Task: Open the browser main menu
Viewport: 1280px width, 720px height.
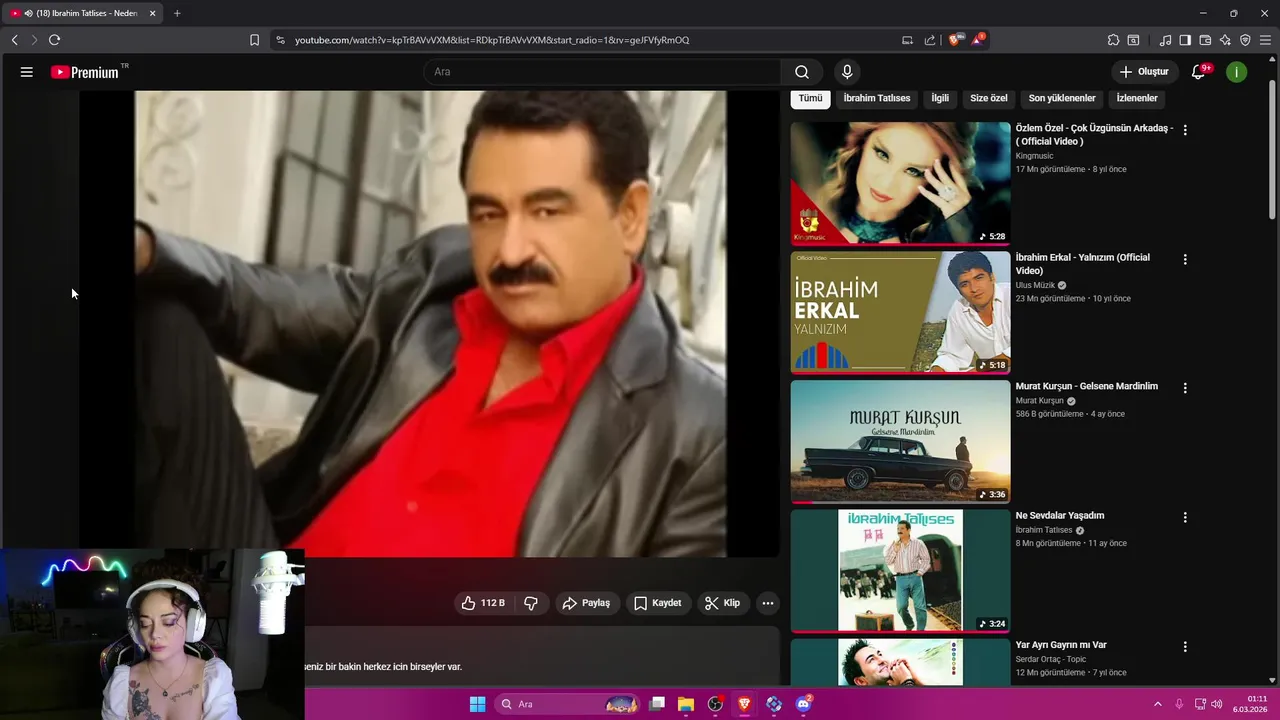Action: pos(1266,40)
